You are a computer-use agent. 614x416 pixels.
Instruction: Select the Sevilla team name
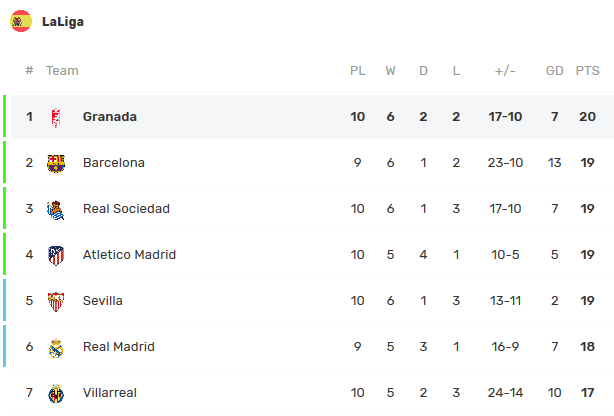[x=103, y=301]
